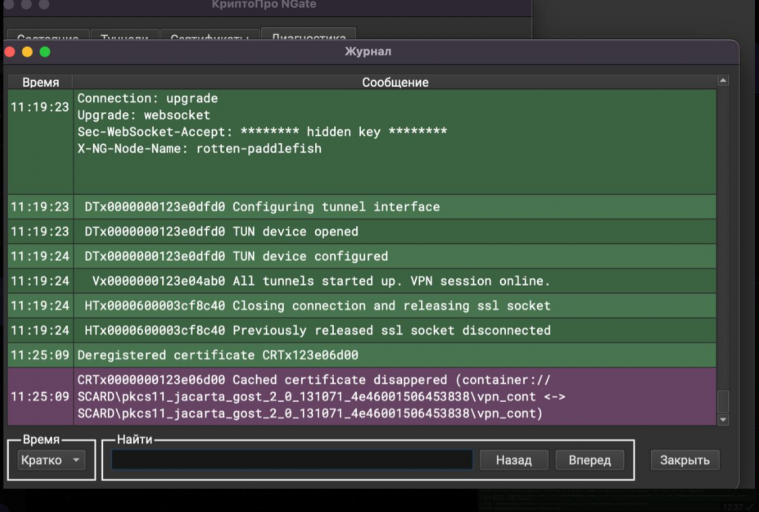Select the 'Configuring tunnel interface' log row
The image size is (759, 512).
362,207
